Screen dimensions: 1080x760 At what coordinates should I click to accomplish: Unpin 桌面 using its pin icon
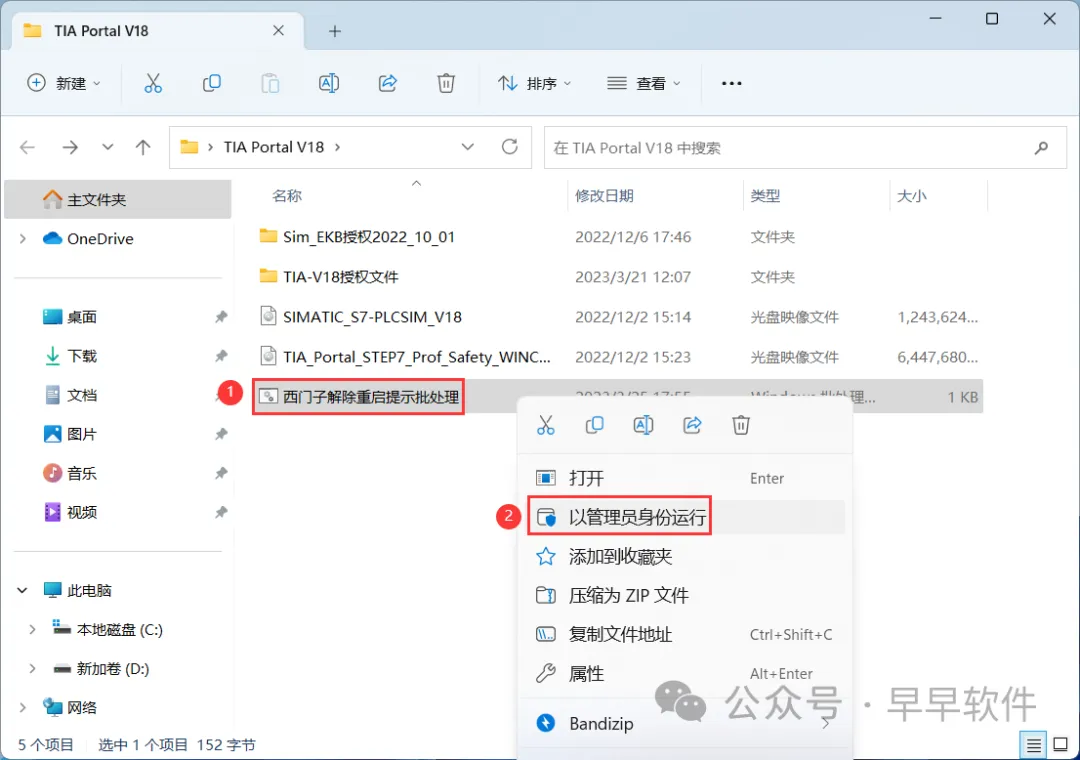tap(221, 317)
